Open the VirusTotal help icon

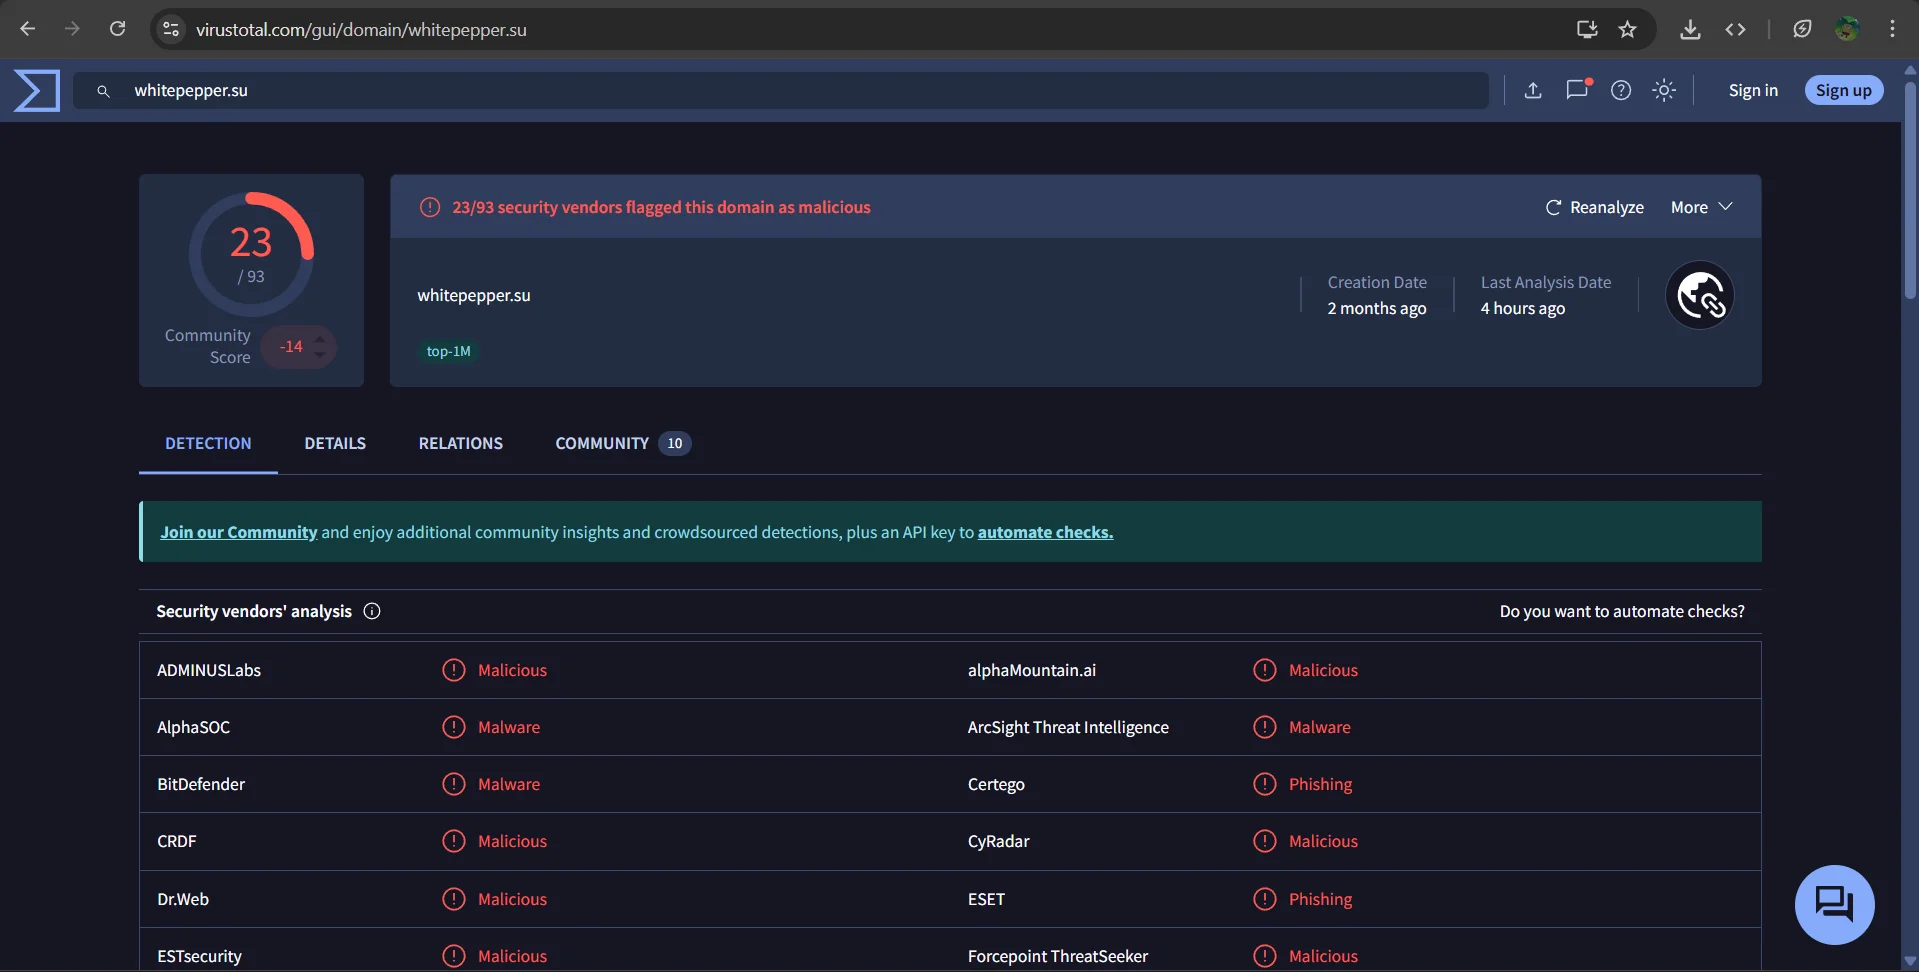1621,90
